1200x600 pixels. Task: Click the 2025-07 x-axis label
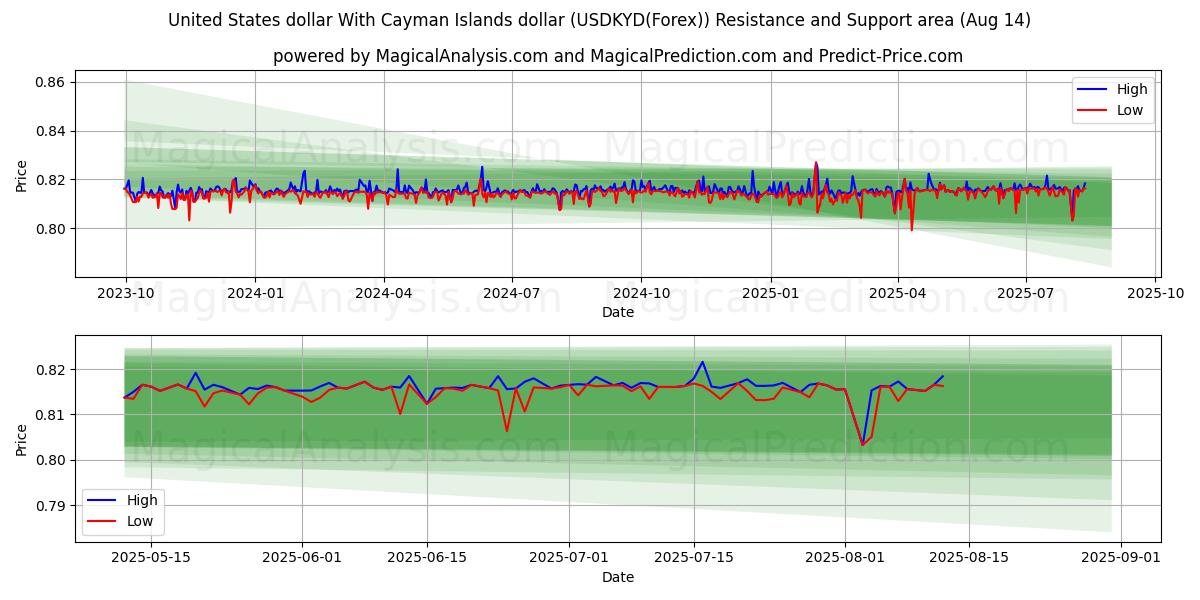[x=1026, y=294]
